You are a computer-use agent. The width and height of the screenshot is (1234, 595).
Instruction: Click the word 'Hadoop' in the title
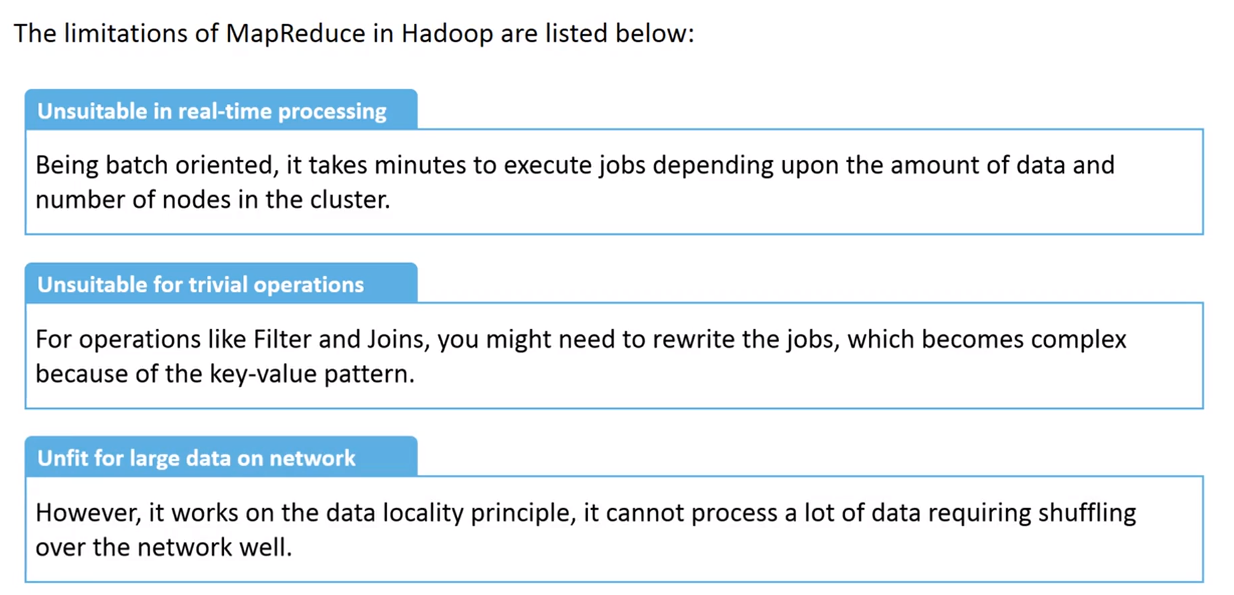449,34
